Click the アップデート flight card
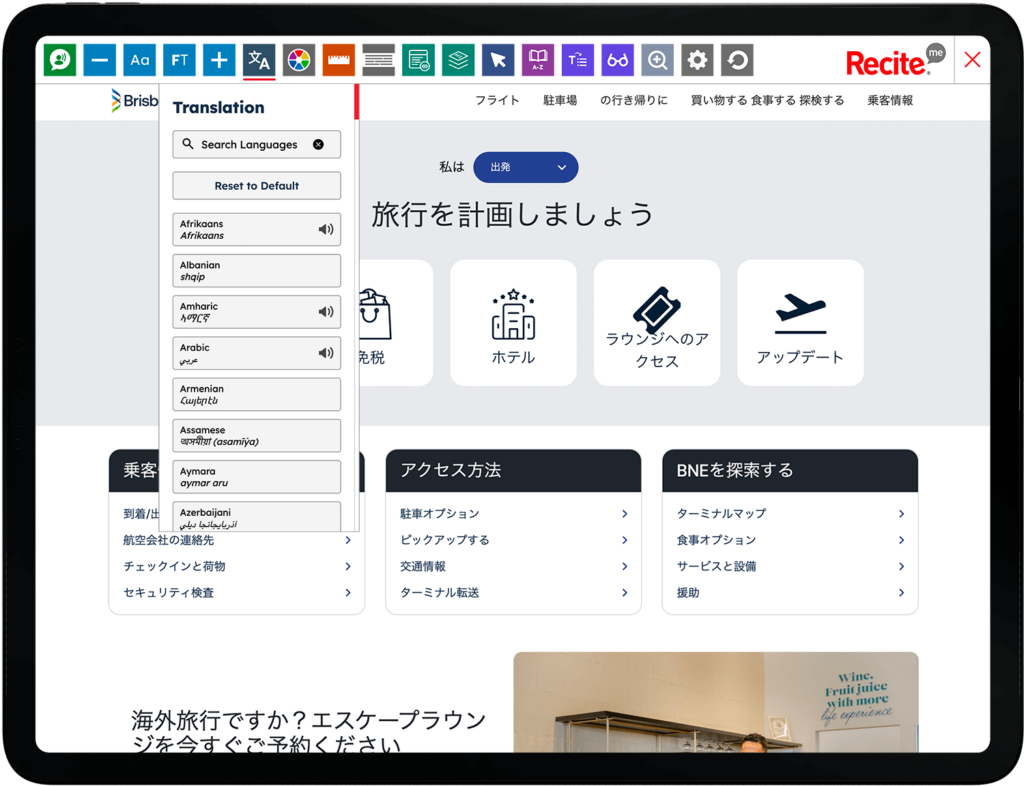The height and width of the screenshot is (786, 1024). click(x=801, y=322)
